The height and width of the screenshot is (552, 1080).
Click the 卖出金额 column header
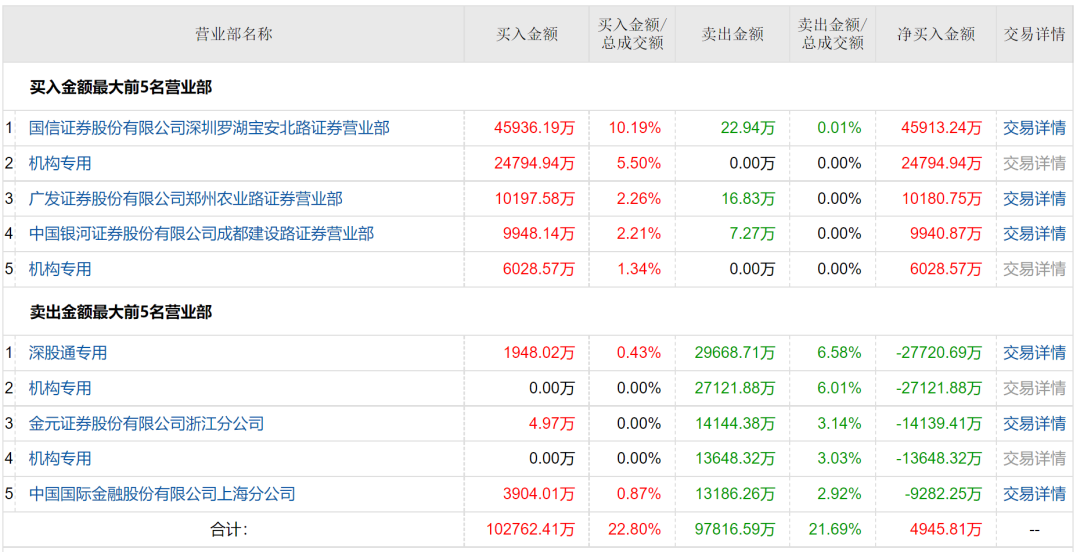click(x=732, y=34)
